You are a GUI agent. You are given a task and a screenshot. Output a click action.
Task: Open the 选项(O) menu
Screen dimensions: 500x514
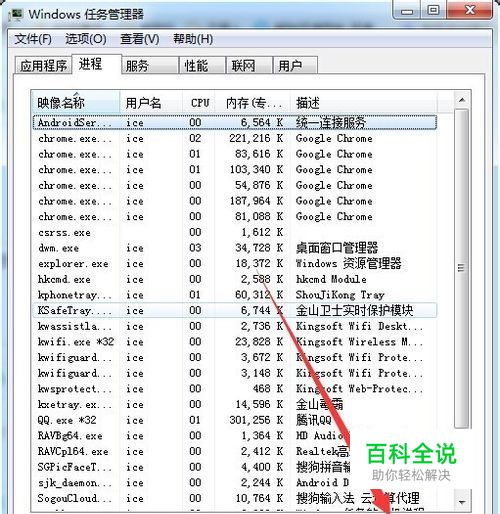86,39
